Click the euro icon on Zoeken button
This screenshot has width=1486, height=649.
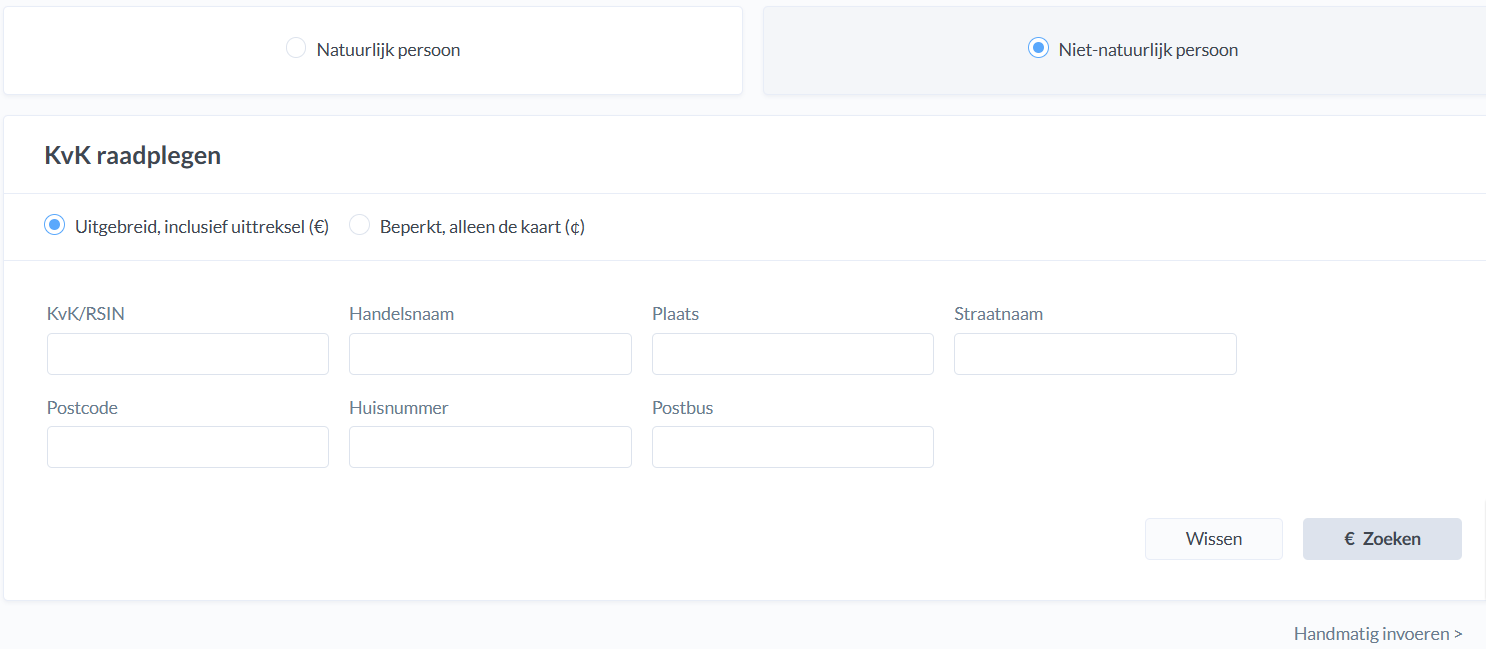pyautogui.click(x=1349, y=539)
